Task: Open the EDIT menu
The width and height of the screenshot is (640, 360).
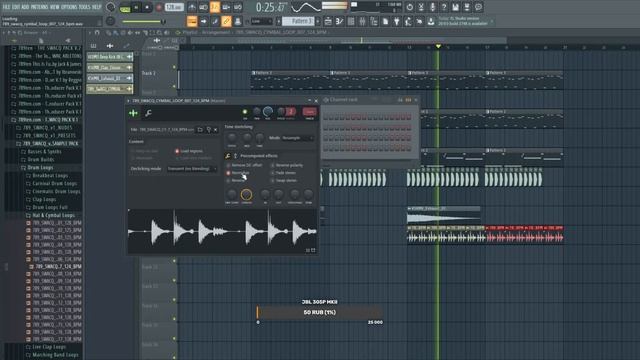Action: 16,7
